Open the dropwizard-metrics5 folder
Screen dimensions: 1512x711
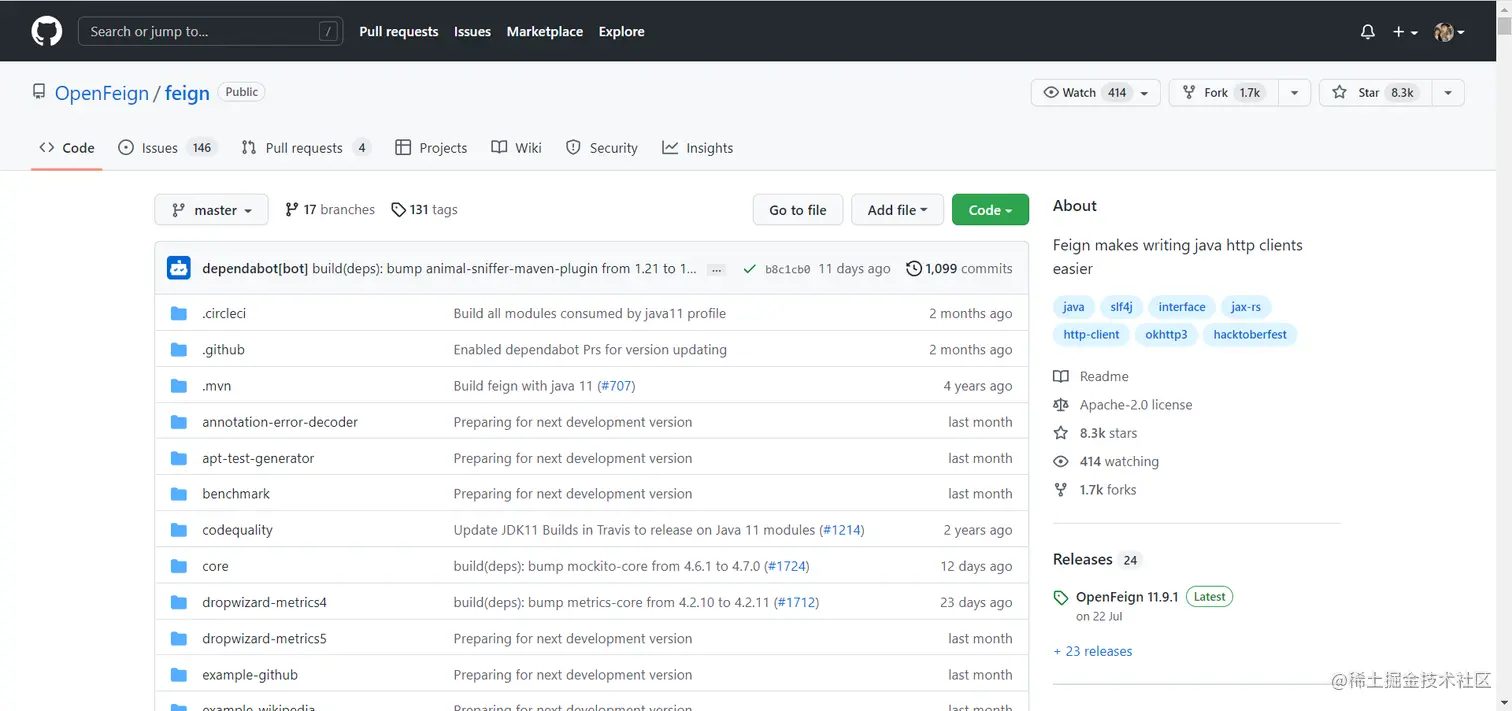pyautogui.click(x=264, y=638)
